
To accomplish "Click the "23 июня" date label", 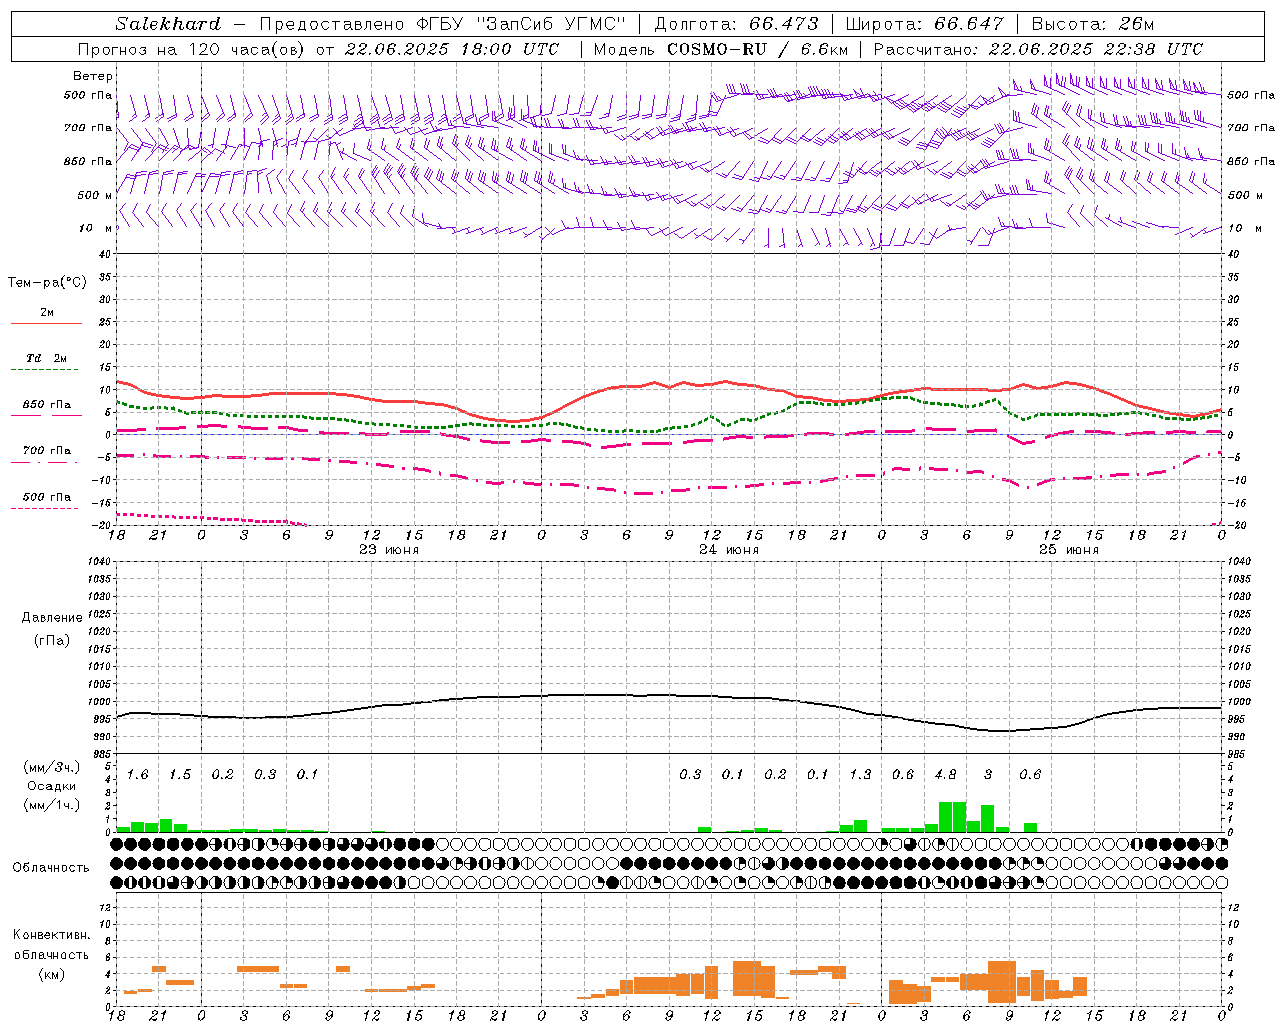I will coord(389,550).
